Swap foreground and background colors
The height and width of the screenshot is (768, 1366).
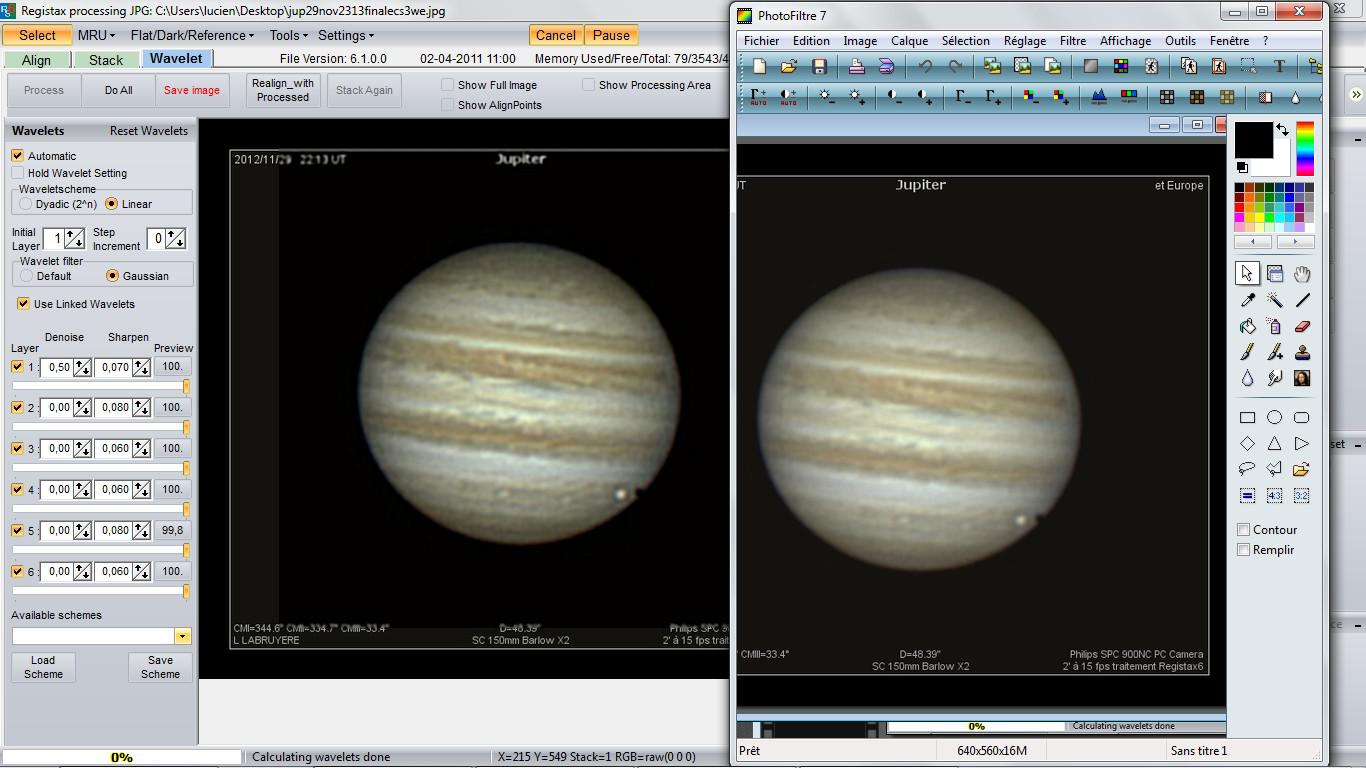(1282, 130)
